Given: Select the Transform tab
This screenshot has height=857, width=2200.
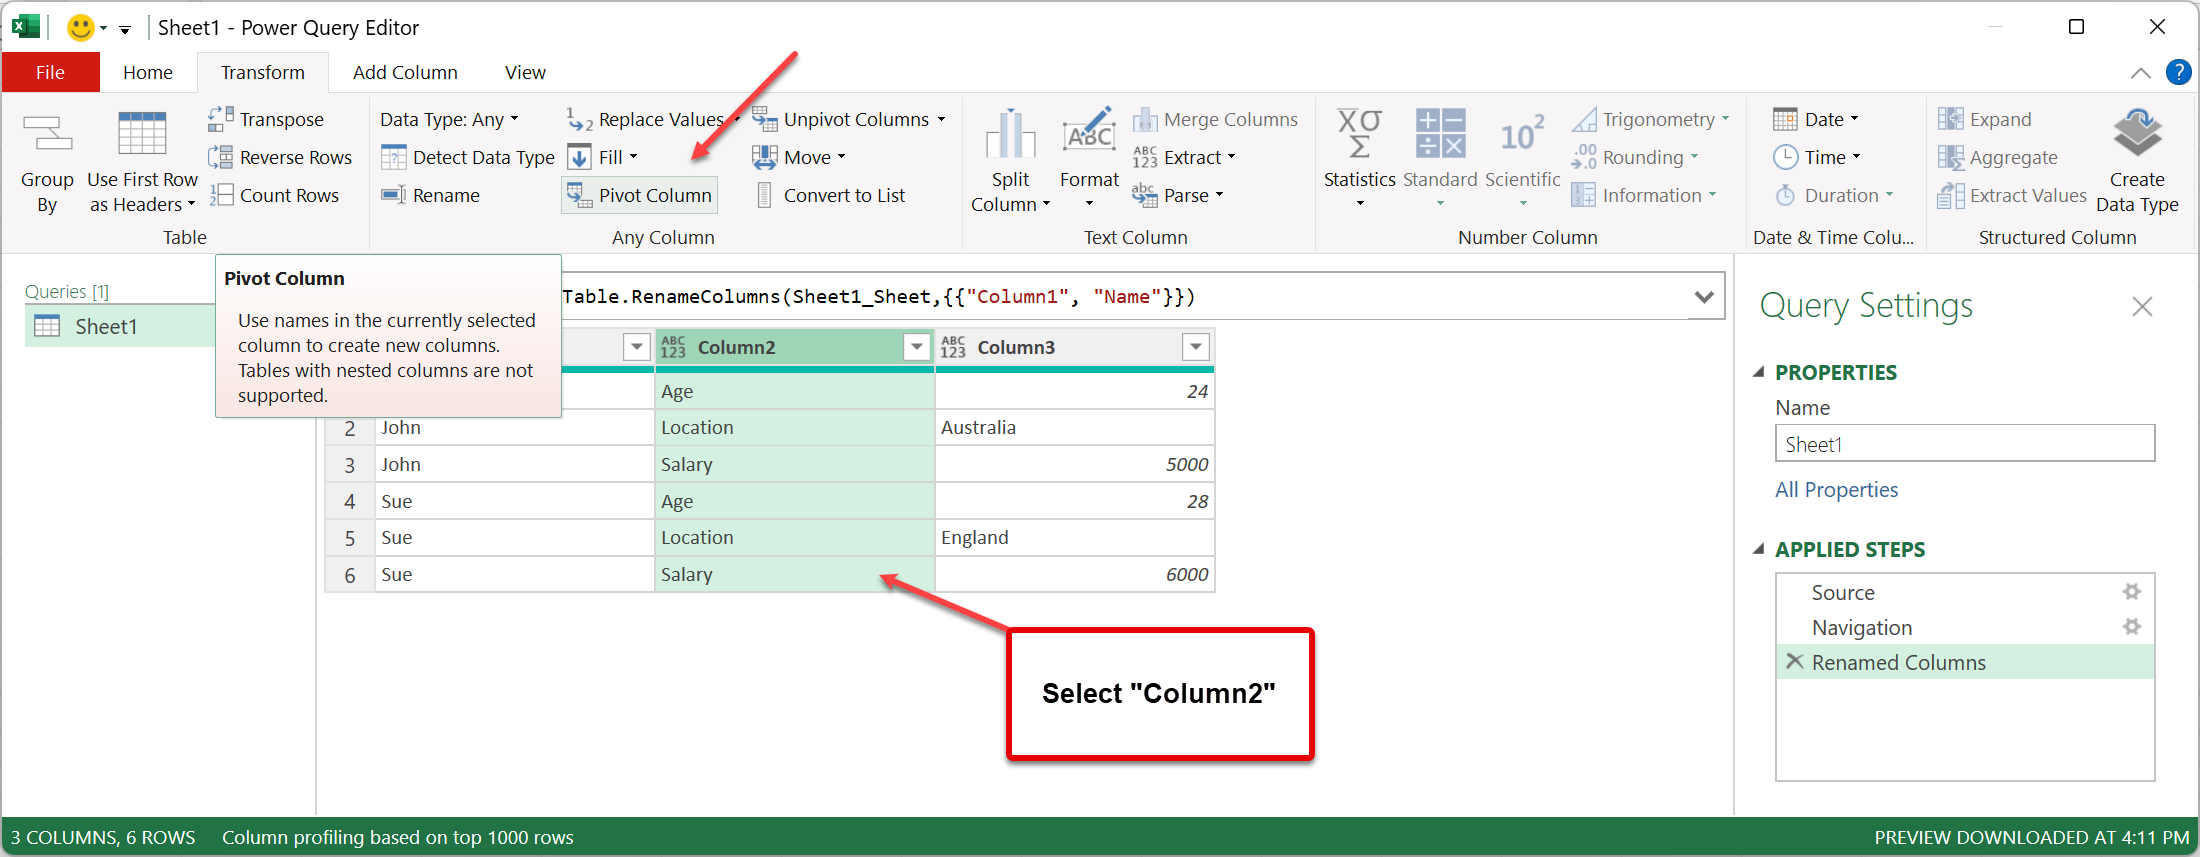Looking at the screenshot, I should 263,72.
